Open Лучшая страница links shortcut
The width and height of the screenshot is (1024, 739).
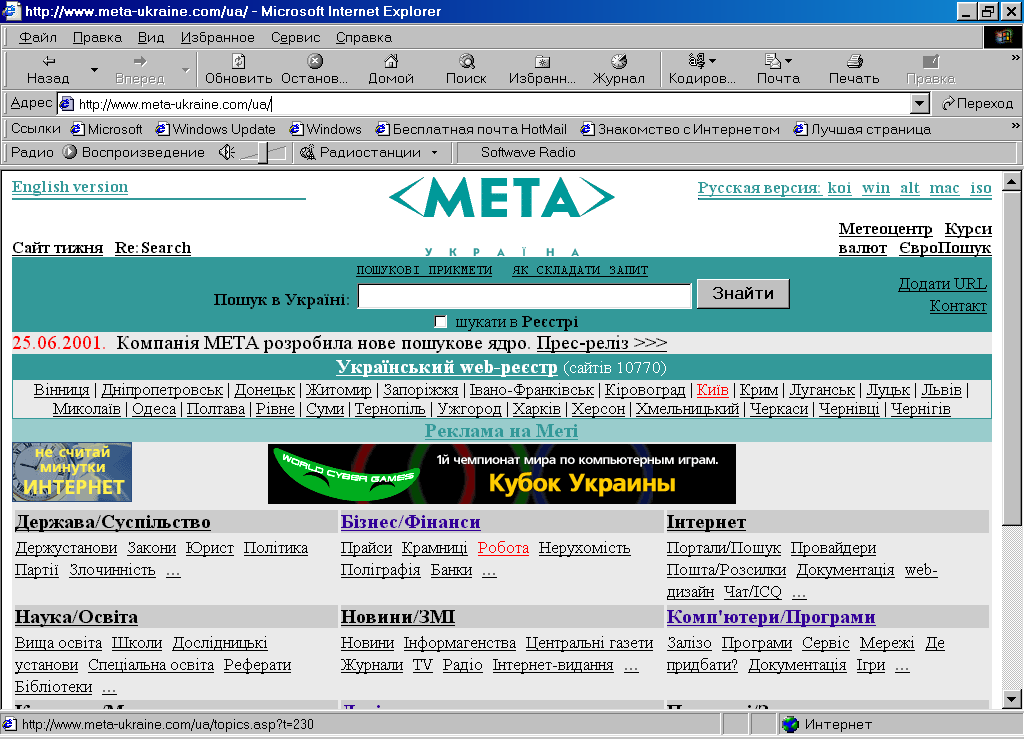(862, 129)
